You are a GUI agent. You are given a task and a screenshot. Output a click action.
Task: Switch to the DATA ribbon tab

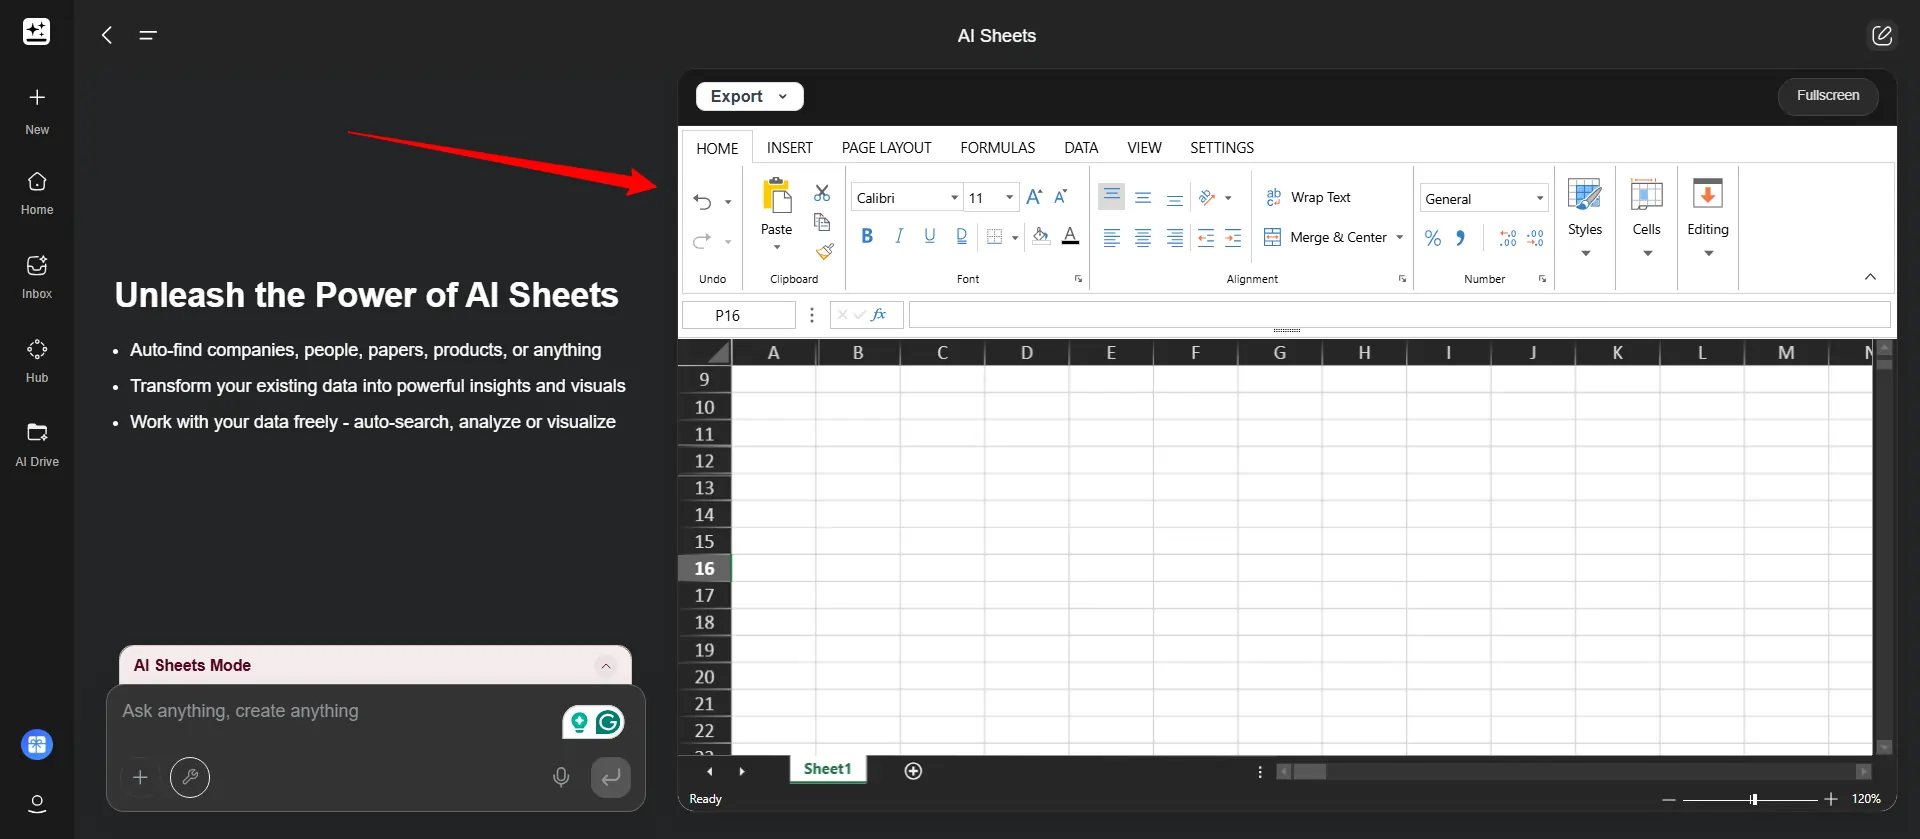(x=1081, y=148)
